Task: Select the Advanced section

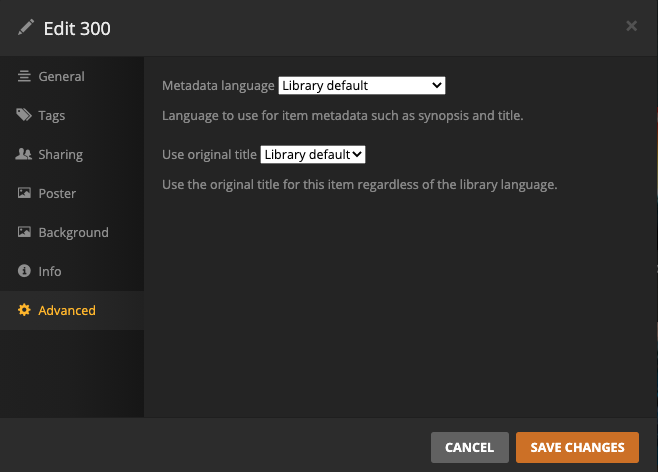Action: pos(72,310)
